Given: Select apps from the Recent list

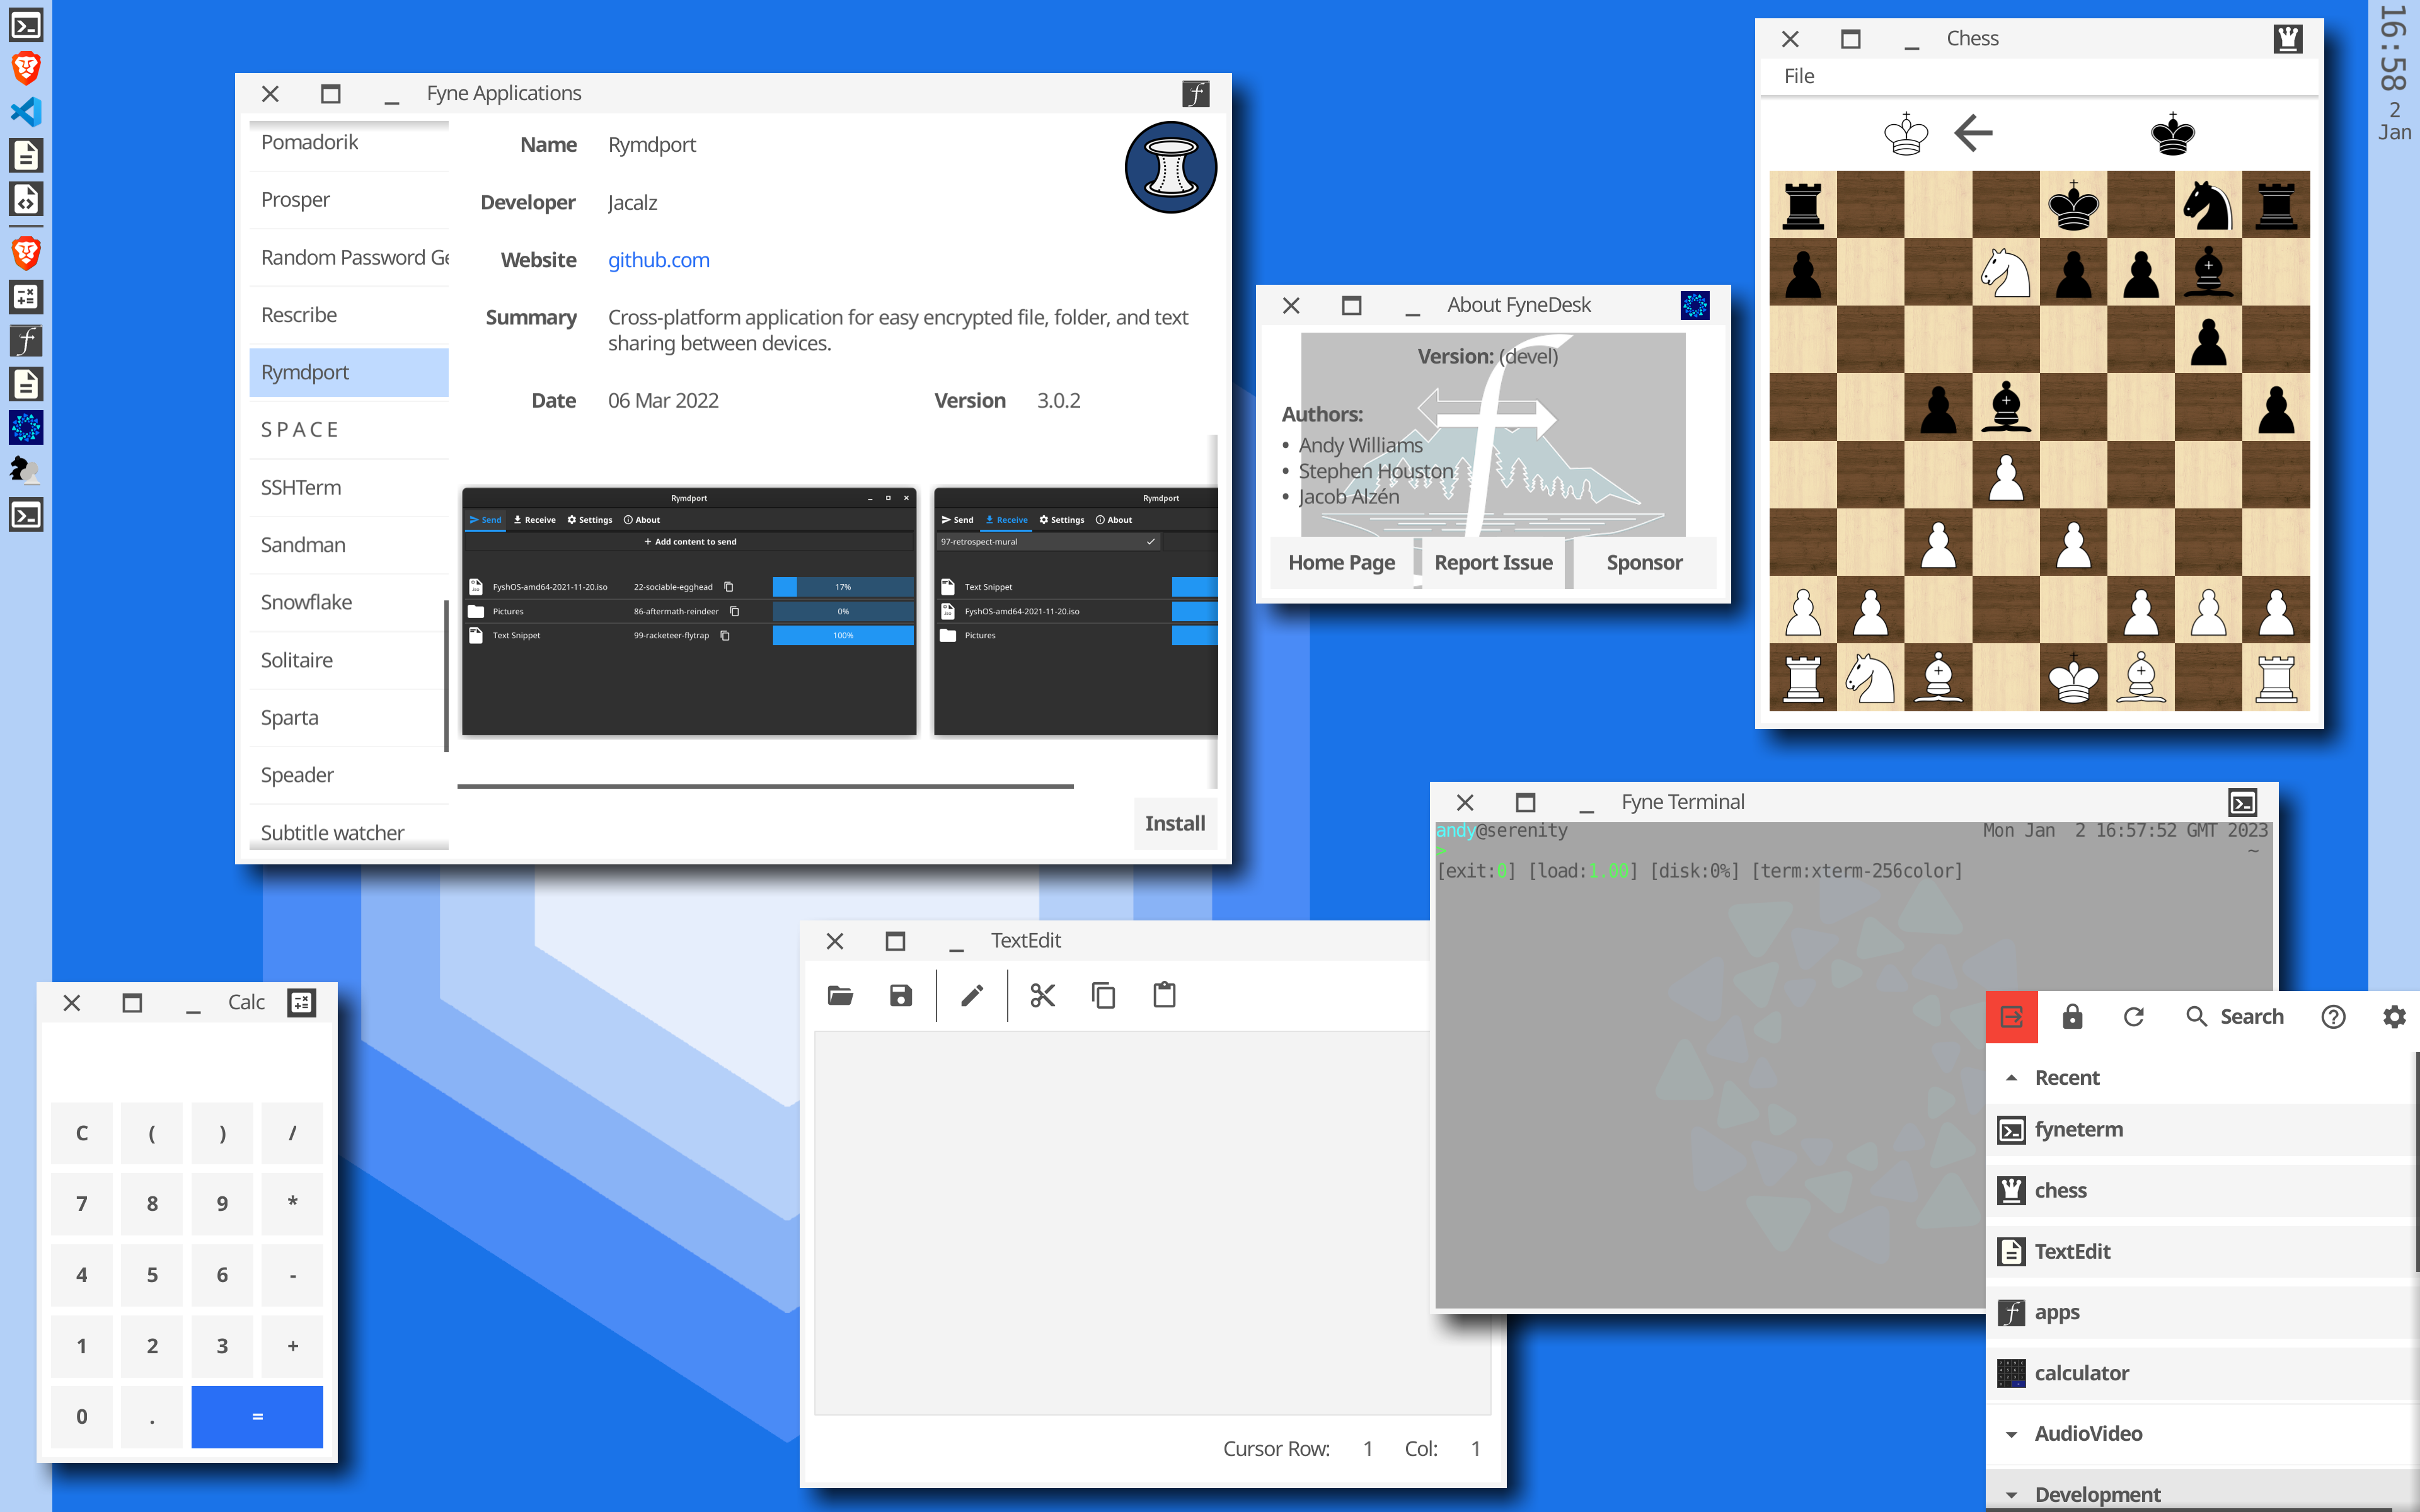Looking at the screenshot, I should click(x=2201, y=1312).
